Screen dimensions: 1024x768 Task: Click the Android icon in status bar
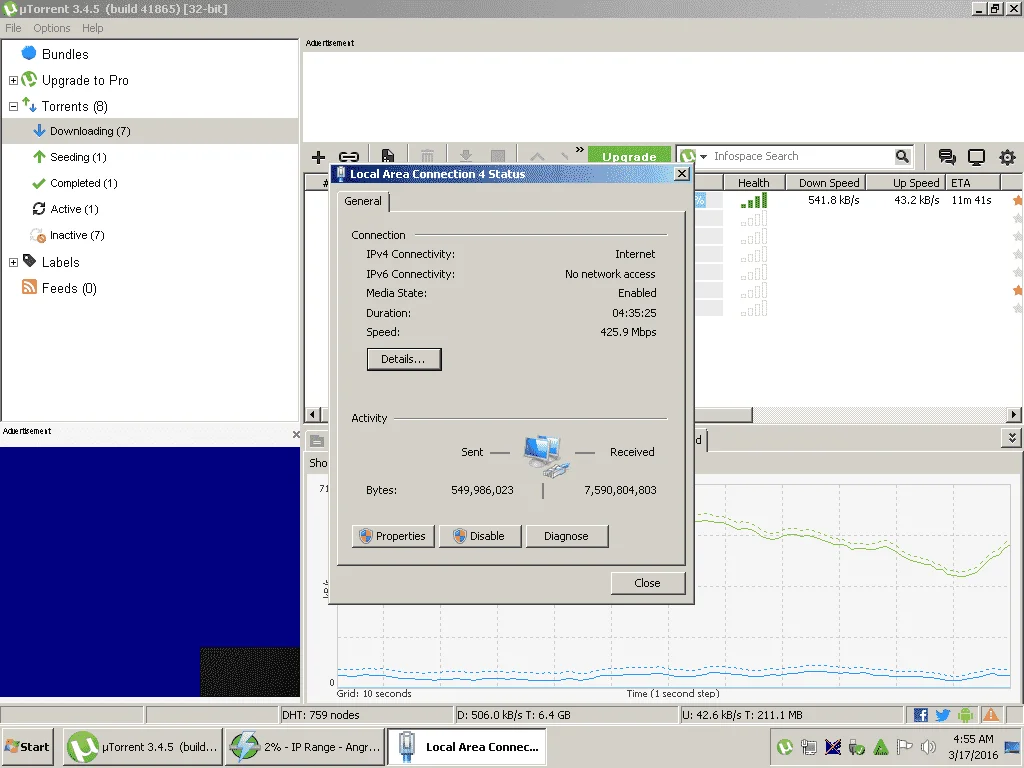965,715
